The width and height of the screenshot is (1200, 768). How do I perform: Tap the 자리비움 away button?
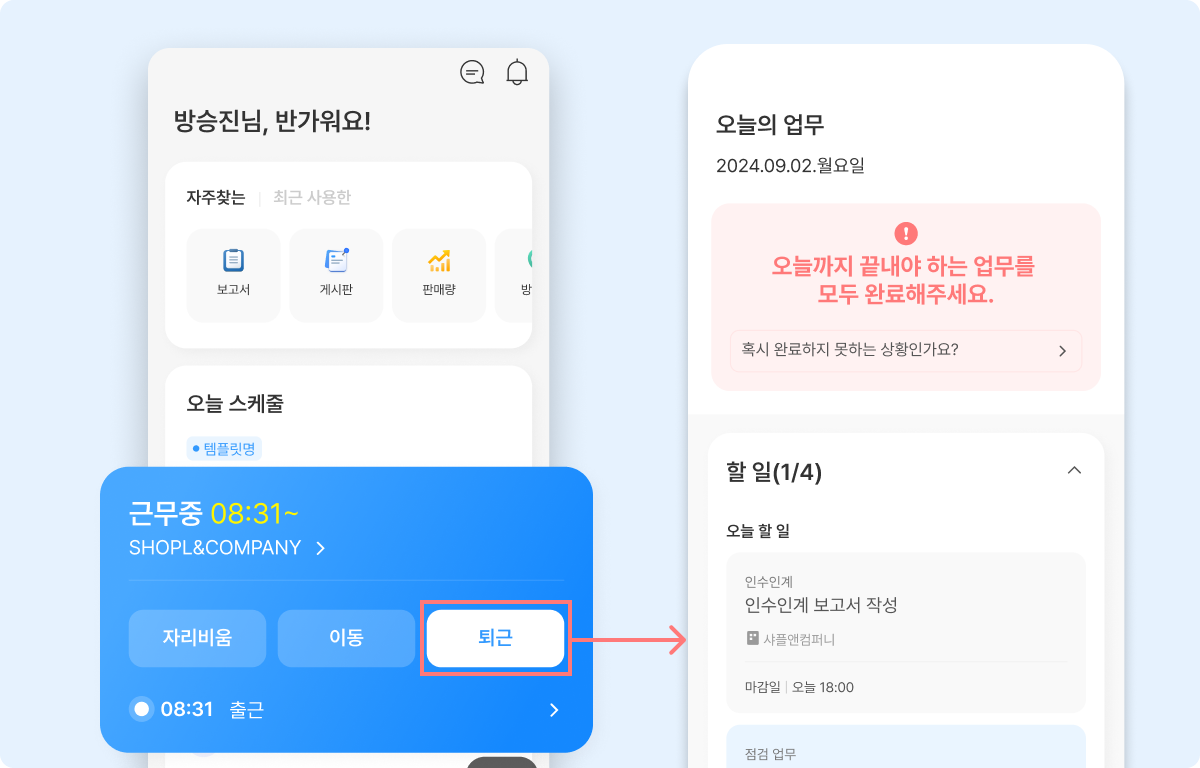(x=197, y=638)
